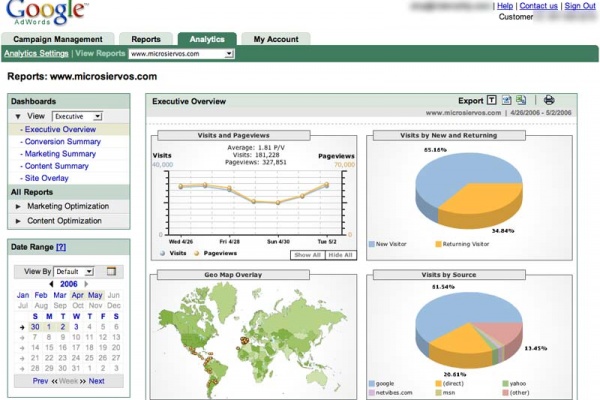Select week row arrow beside April 30

tap(22, 326)
